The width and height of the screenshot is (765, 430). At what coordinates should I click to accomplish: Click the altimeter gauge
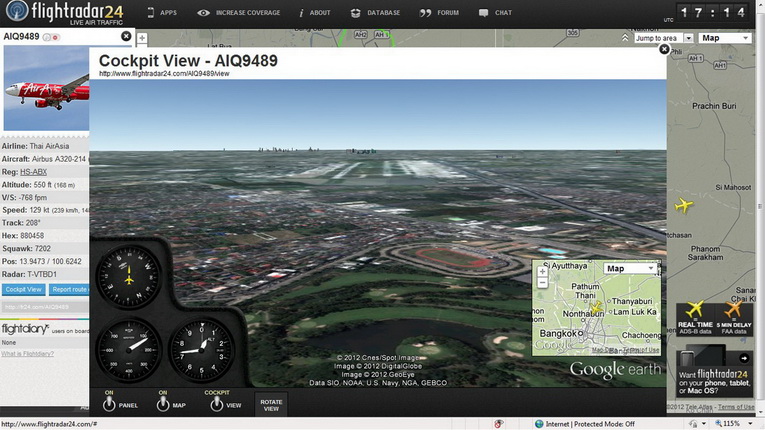coord(201,349)
